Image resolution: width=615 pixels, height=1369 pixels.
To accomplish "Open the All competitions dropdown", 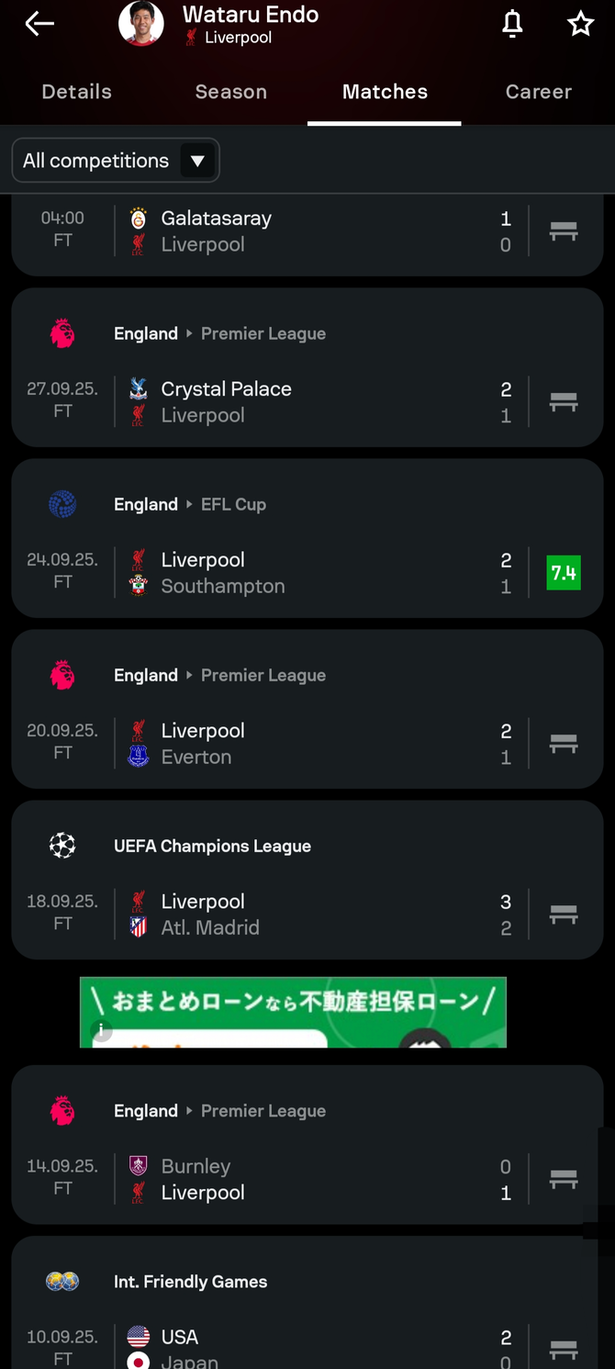I will 115,161.
